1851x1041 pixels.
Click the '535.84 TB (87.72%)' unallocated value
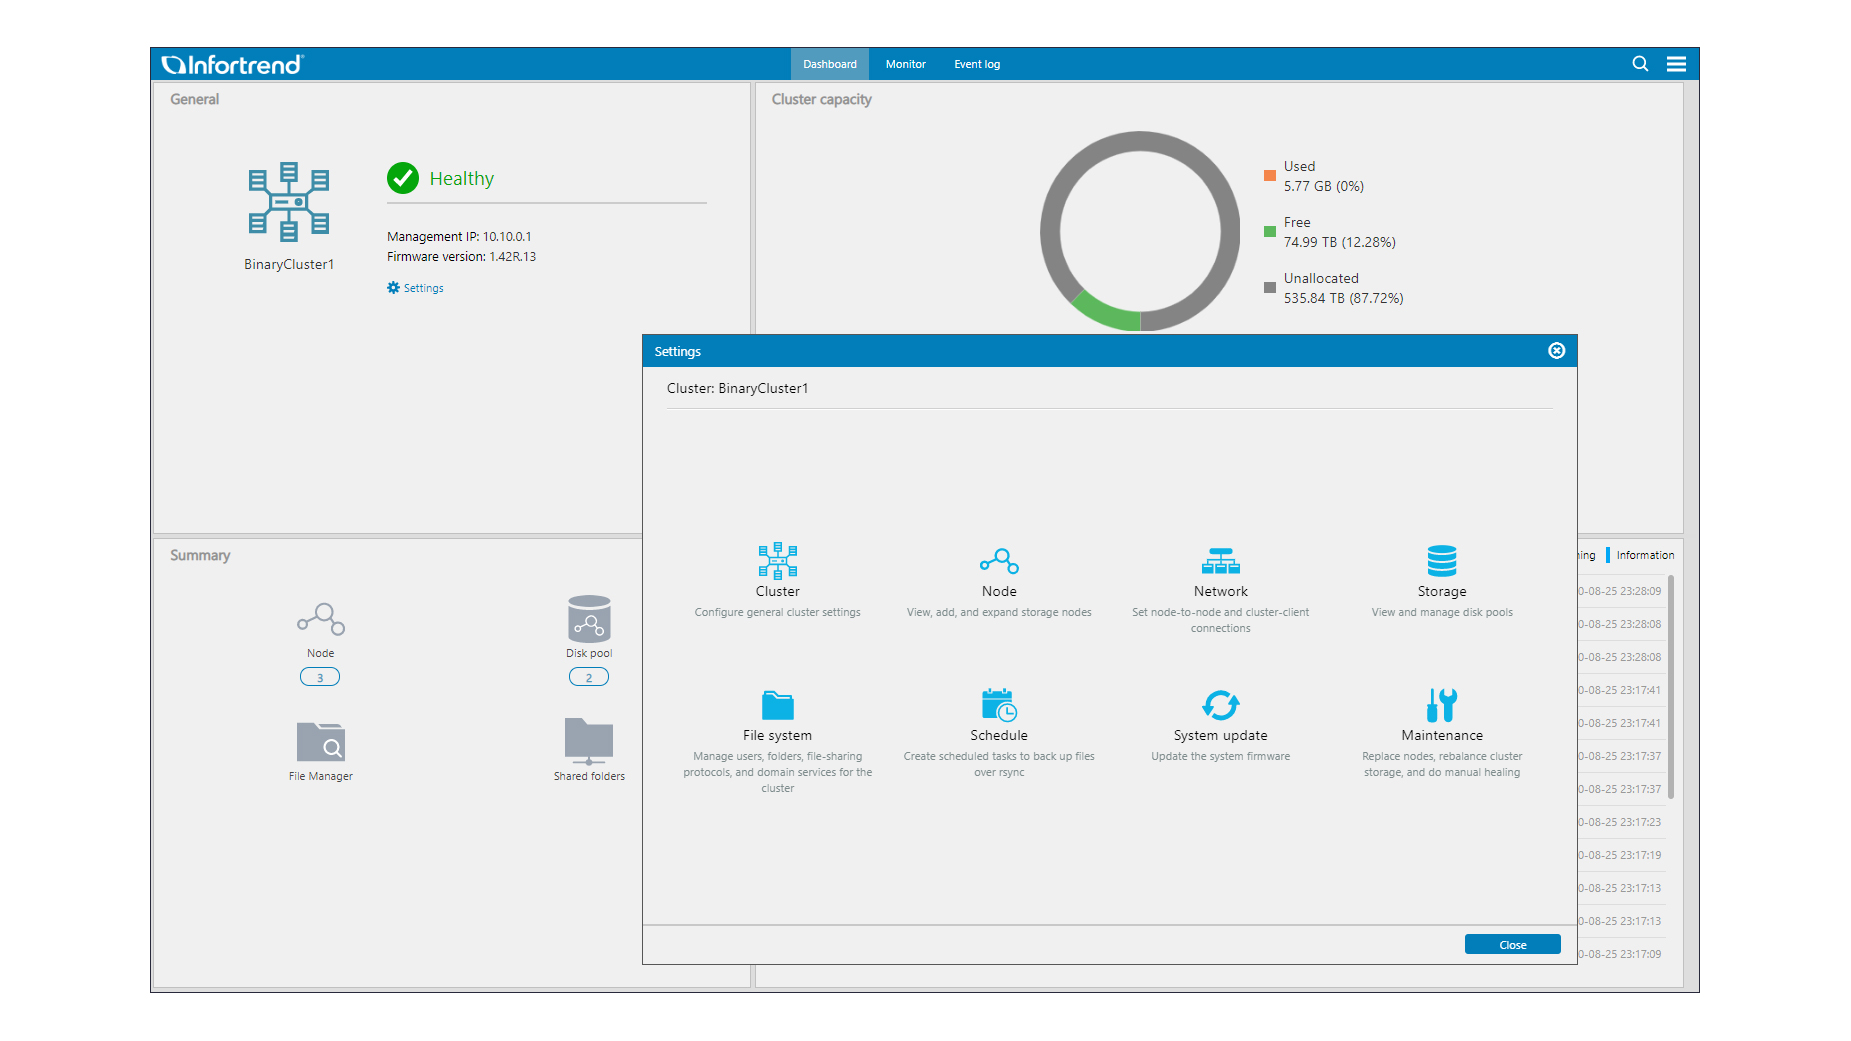point(1344,298)
